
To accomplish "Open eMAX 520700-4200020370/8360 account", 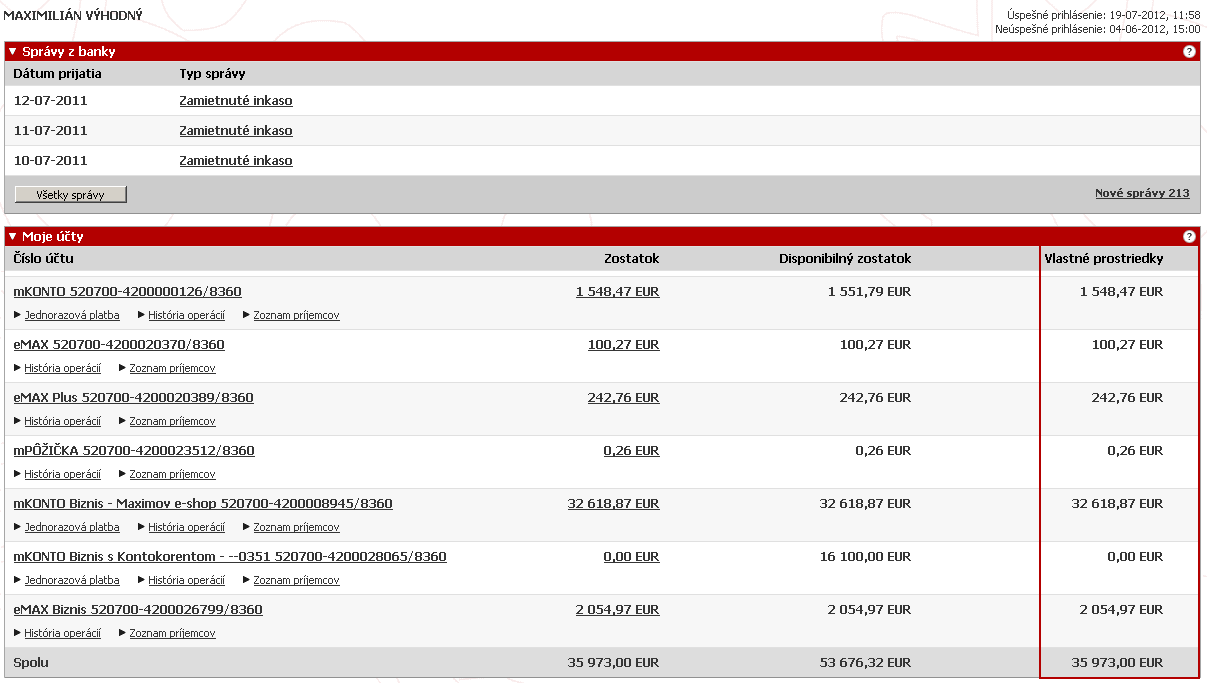I will [119, 345].
